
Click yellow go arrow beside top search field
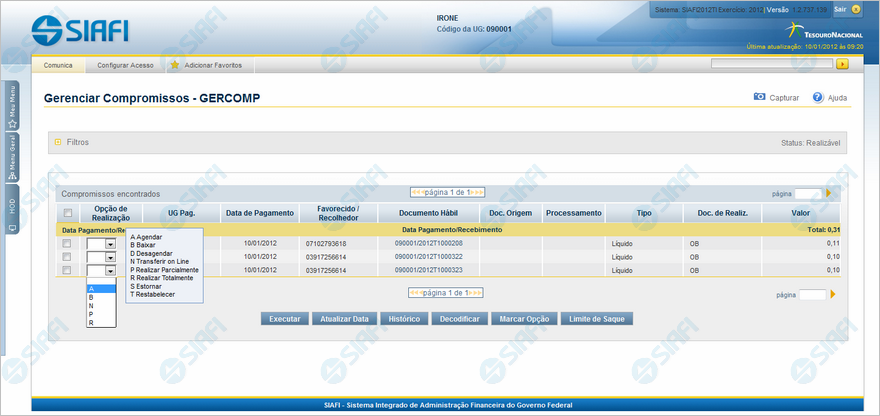842,65
